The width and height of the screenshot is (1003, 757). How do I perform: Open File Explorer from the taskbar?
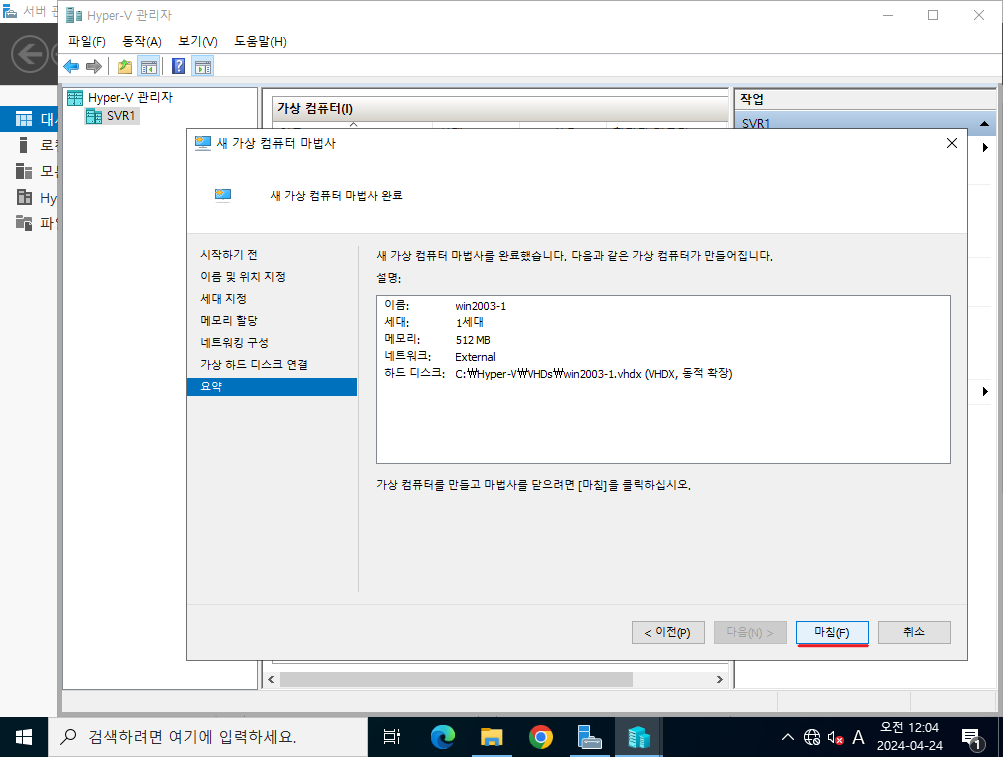click(x=491, y=737)
